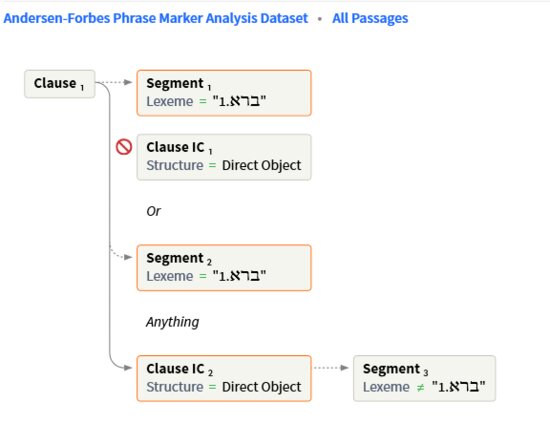
Task: Select the Clause IC 2 box
Action: (224, 378)
